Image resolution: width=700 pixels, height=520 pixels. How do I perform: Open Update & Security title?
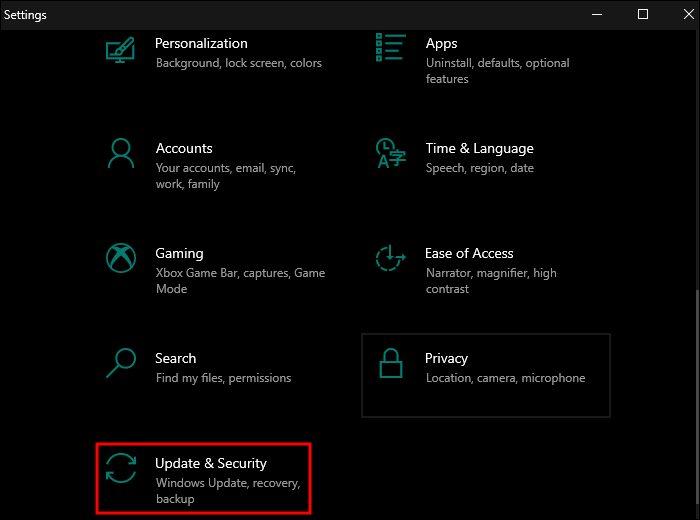tap(211, 463)
